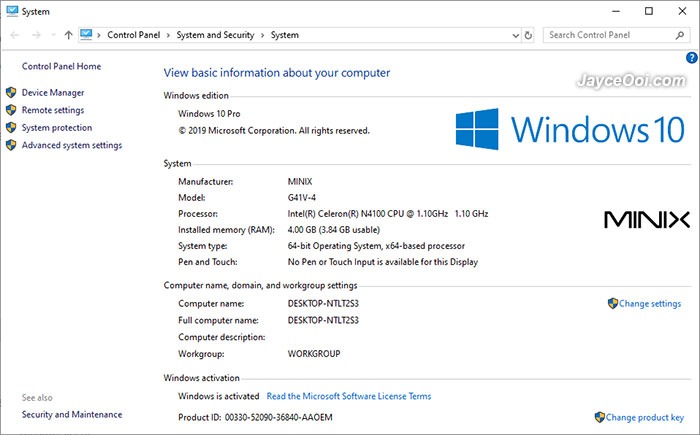Expand chevron after System and Security breadcrumb
The height and width of the screenshot is (435, 700).
(262, 35)
